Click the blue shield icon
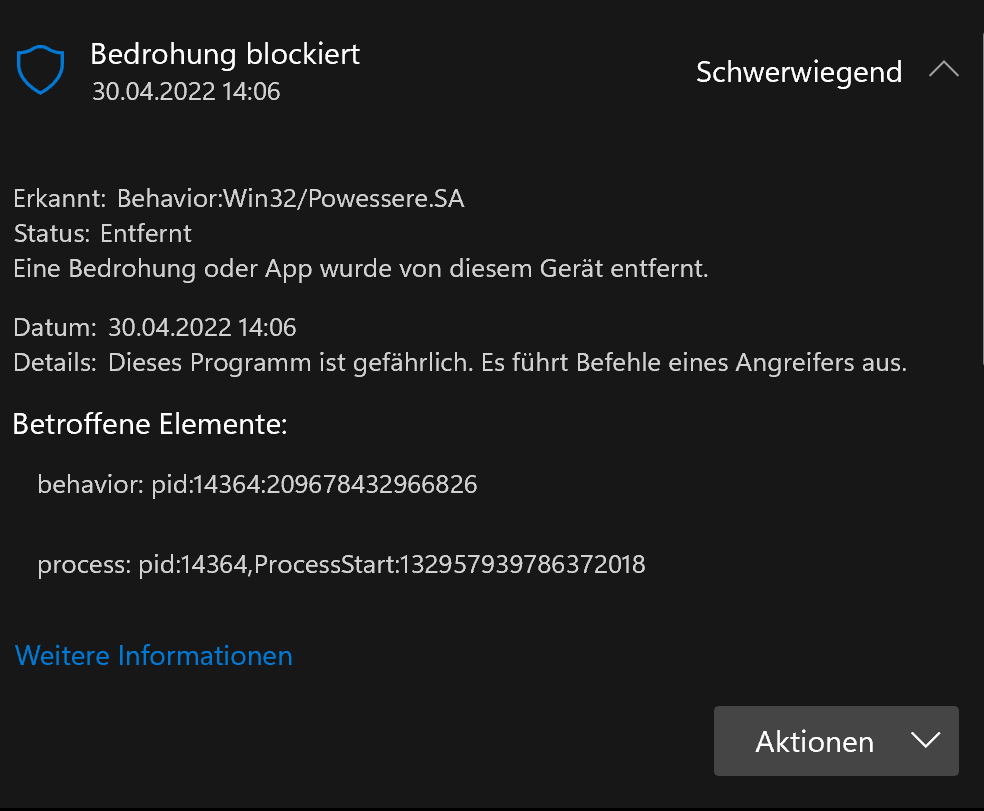This screenshot has width=984, height=811. (x=40, y=70)
